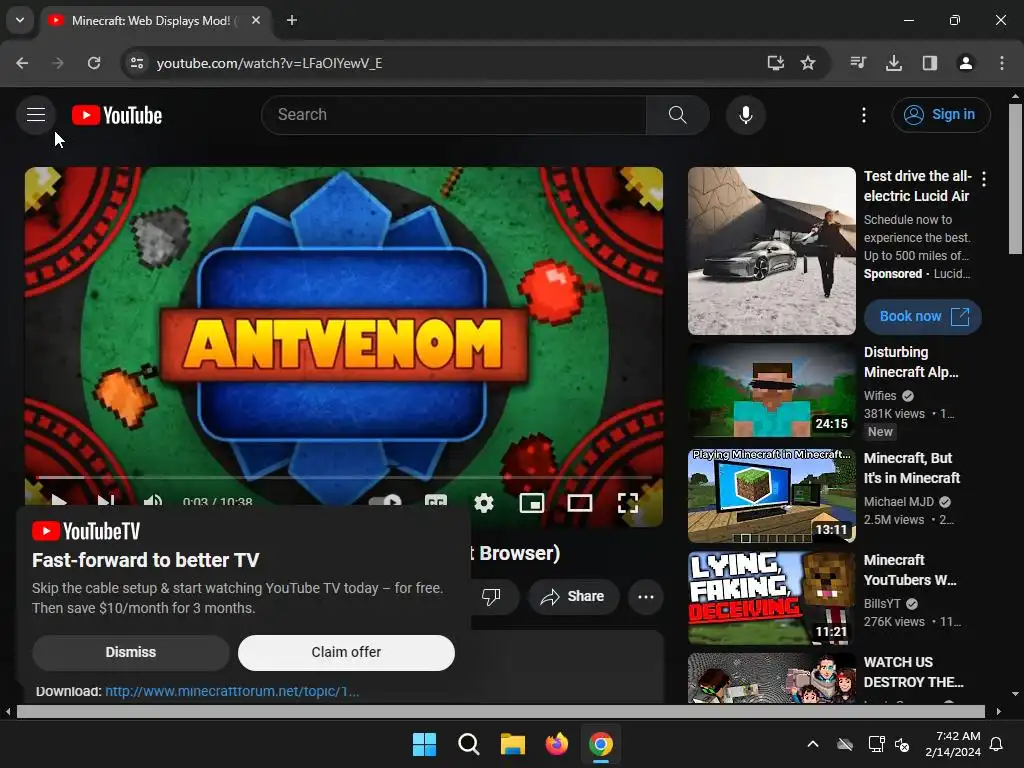
Task: Open the YouTube guide hamburger menu
Action: click(36, 115)
